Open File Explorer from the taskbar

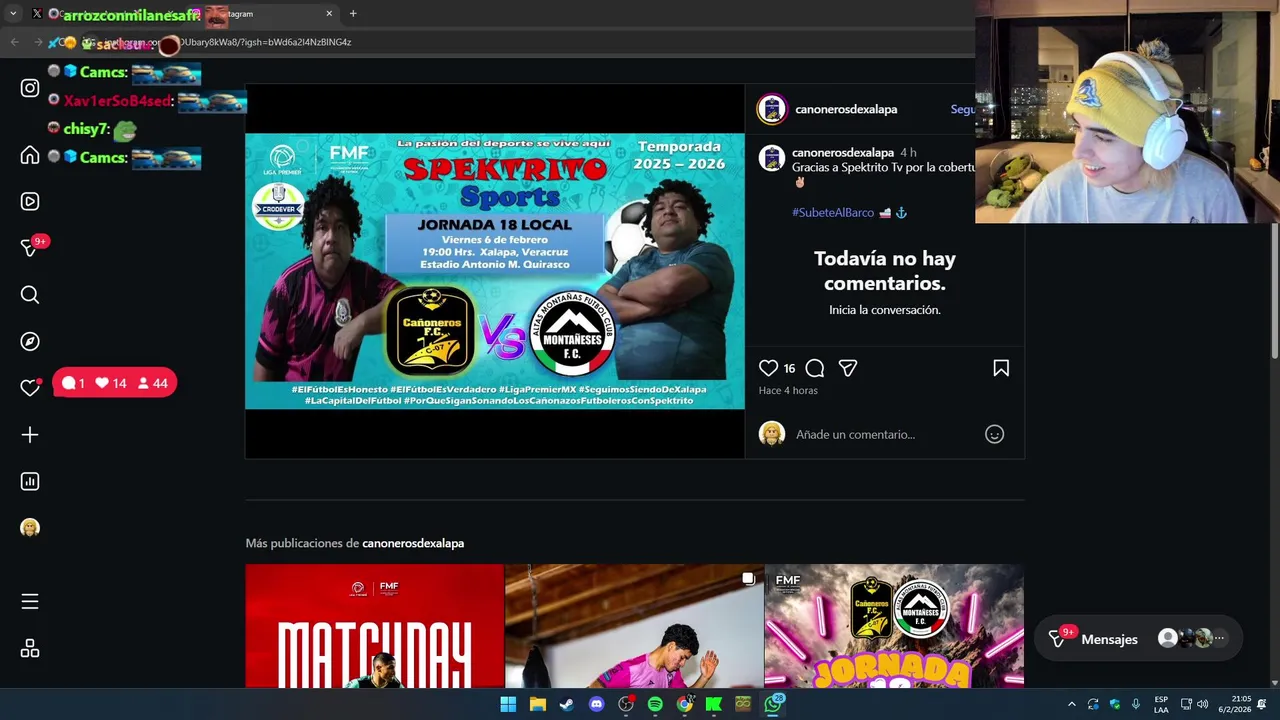pos(538,704)
